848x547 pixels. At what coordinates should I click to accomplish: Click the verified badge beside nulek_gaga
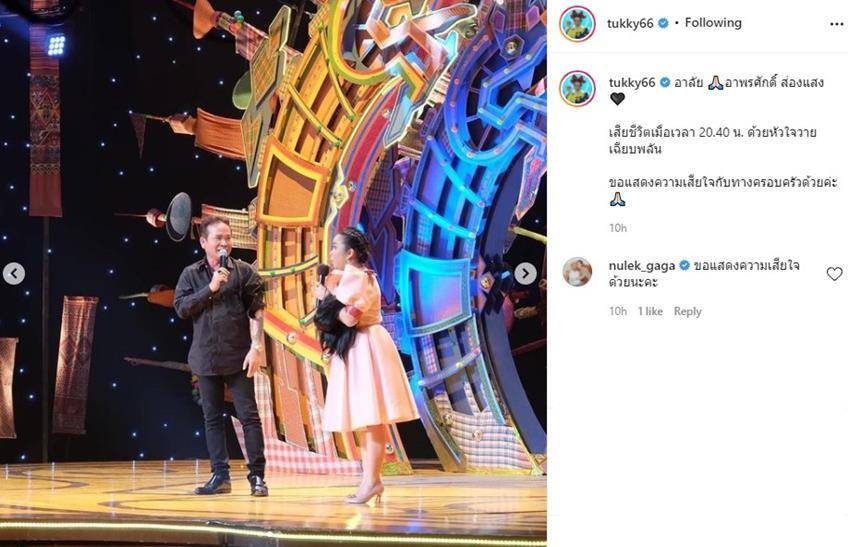pyautogui.click(x=684, y=266)
